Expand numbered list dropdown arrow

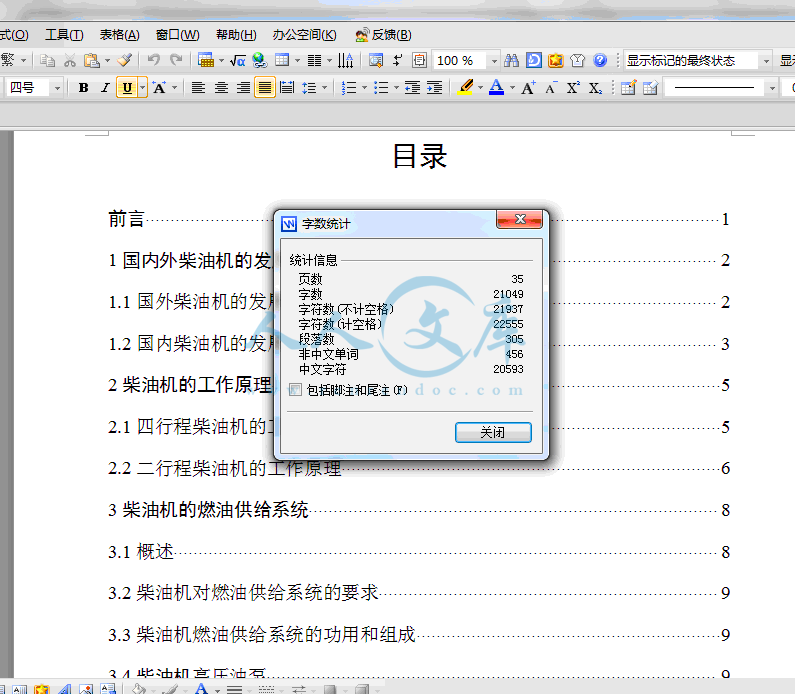pyautogui.click(x=364, y=88)
